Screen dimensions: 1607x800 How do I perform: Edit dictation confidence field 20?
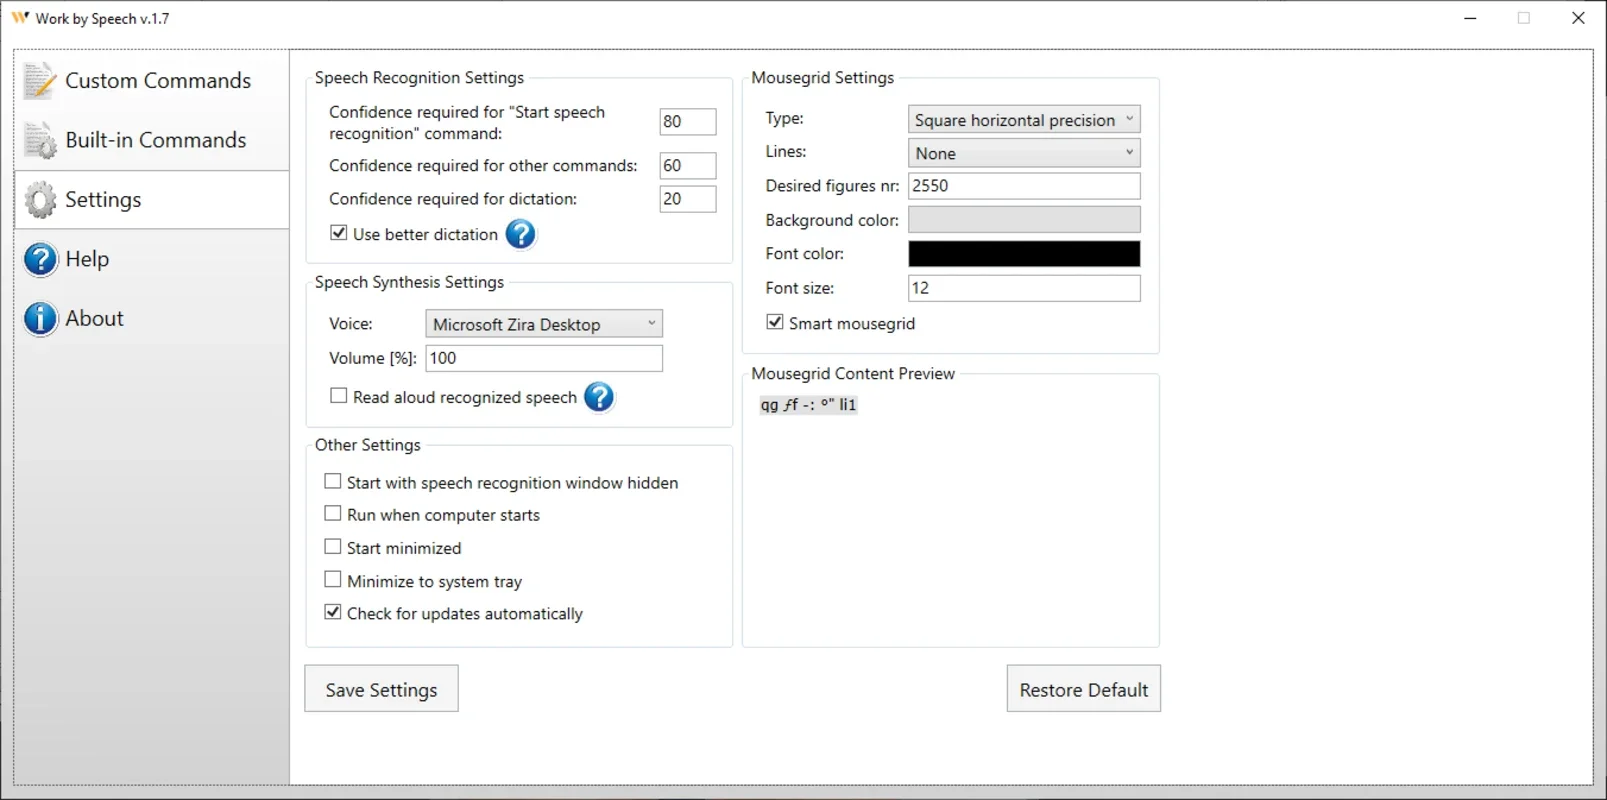pyautogui.click(x=688, y=199)
